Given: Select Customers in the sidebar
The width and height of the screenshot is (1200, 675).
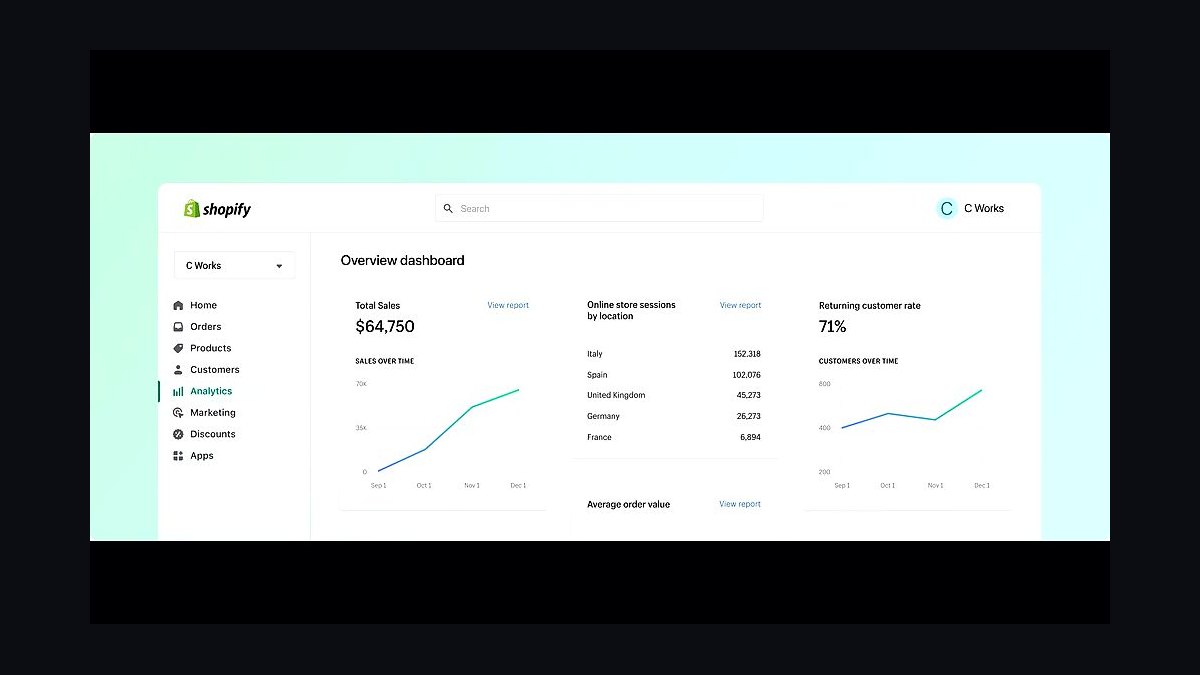Looking at the screenshot, I should 215,370.
